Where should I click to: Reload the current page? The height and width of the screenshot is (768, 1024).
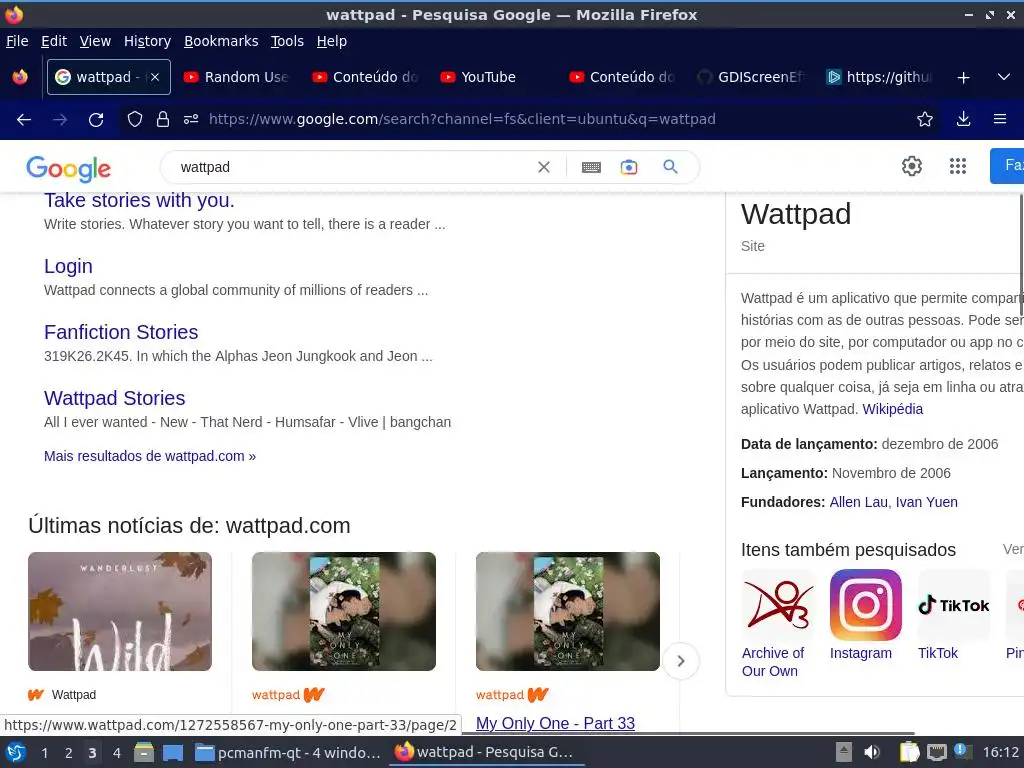pos(96,120)
